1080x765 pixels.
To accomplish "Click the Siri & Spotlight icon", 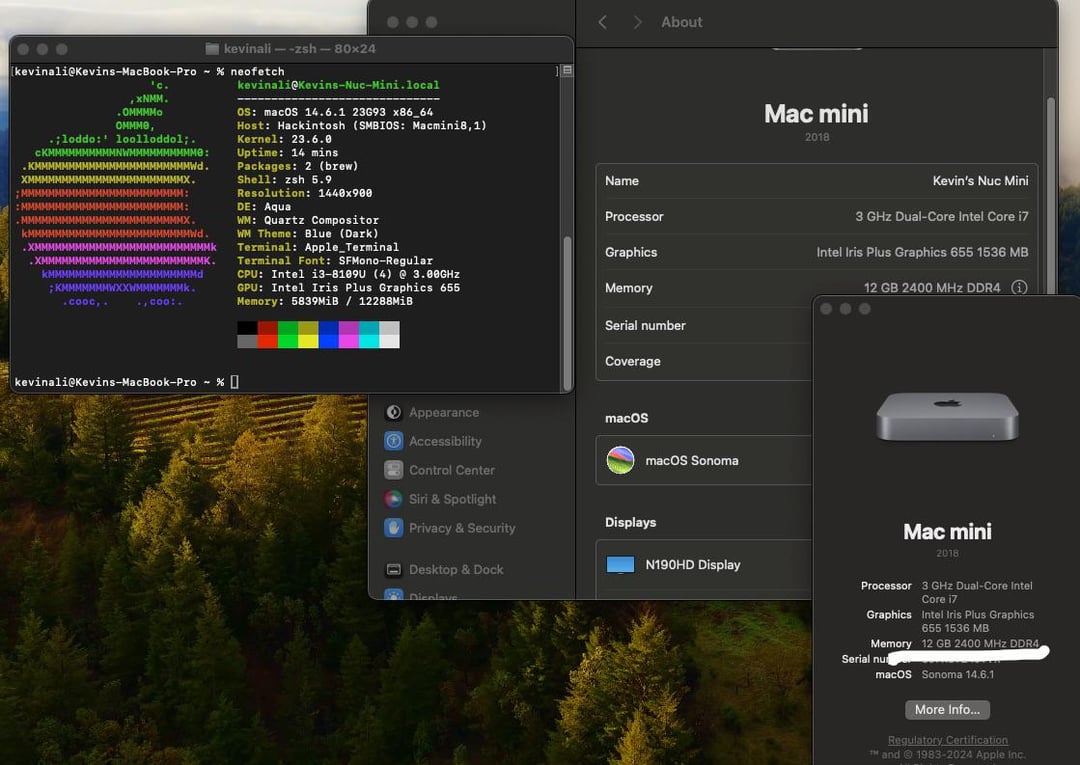I will pyautogui.click(x=394, y=499).
